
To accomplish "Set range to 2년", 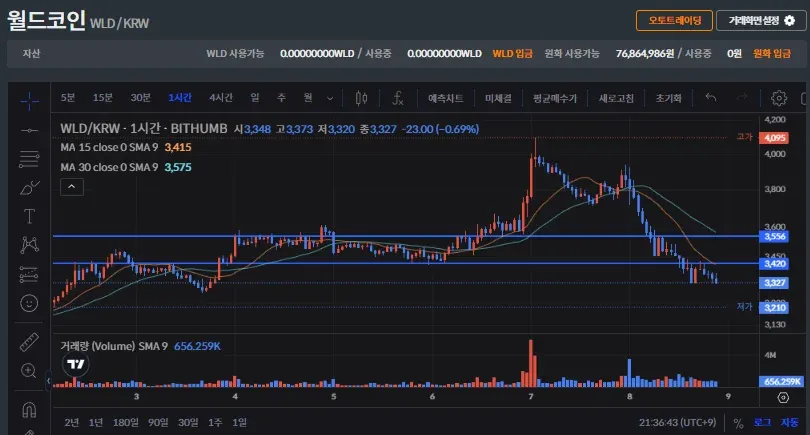I will pos(72,423).
